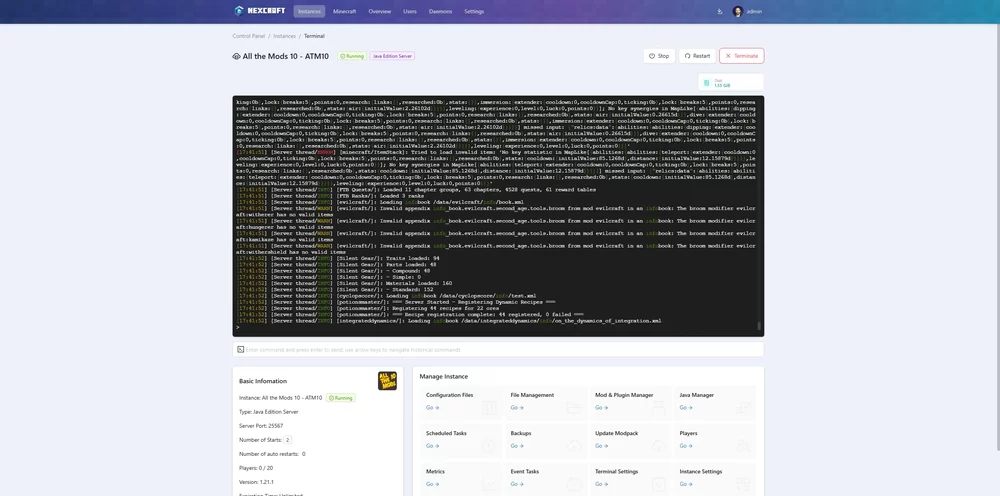
Task: Click Go link under Update Modpack
Action: coord(601,446)
